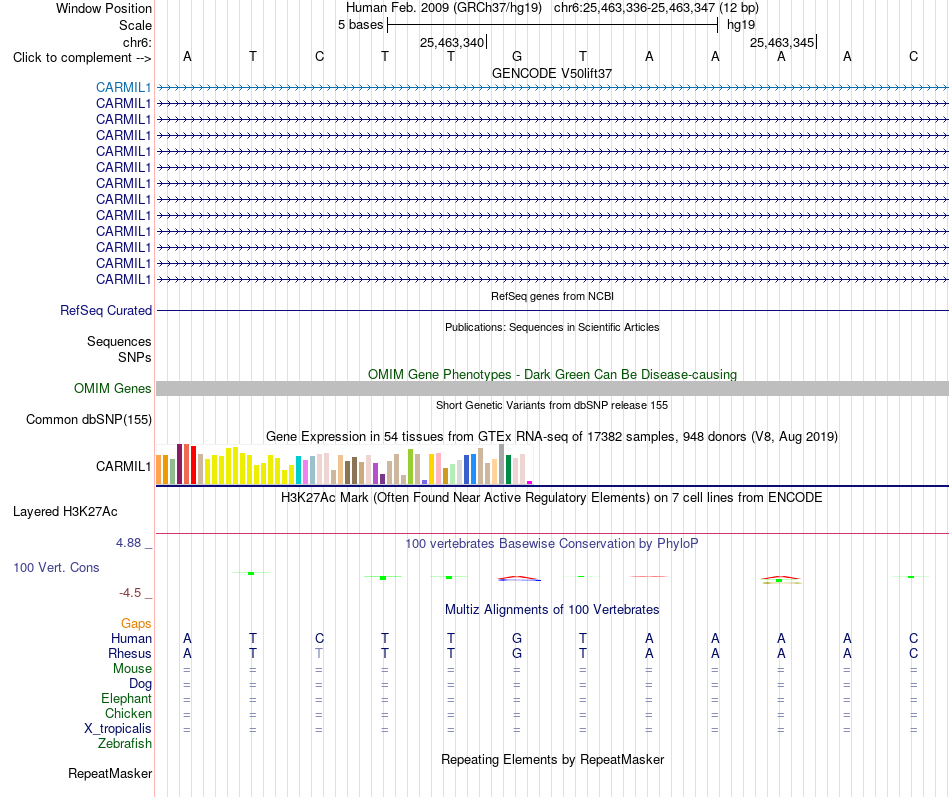
Task: Select the Layered H3K27Ac track label
Action: pyautogui.click(x=65, y=512)
